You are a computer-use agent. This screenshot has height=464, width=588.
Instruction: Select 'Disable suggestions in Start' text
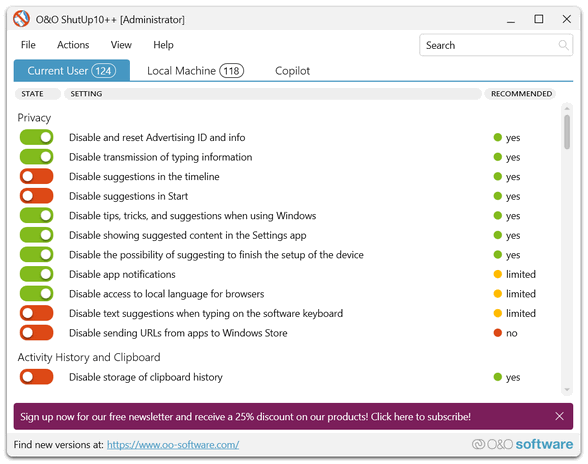coord(128,196)
